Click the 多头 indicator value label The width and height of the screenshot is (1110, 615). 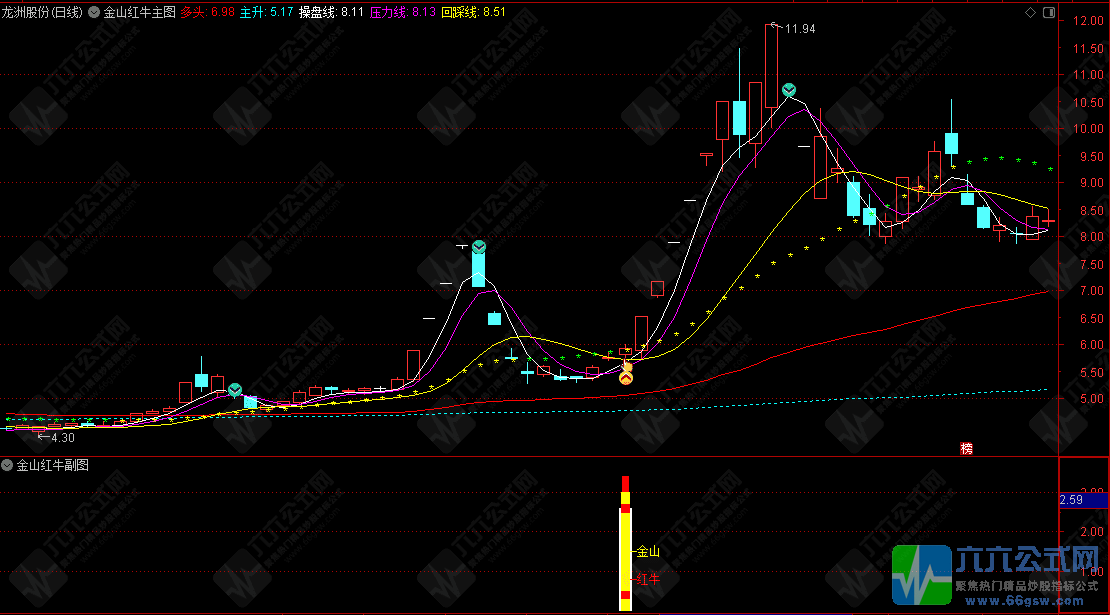pyautogui.click(x=207, y=12)
